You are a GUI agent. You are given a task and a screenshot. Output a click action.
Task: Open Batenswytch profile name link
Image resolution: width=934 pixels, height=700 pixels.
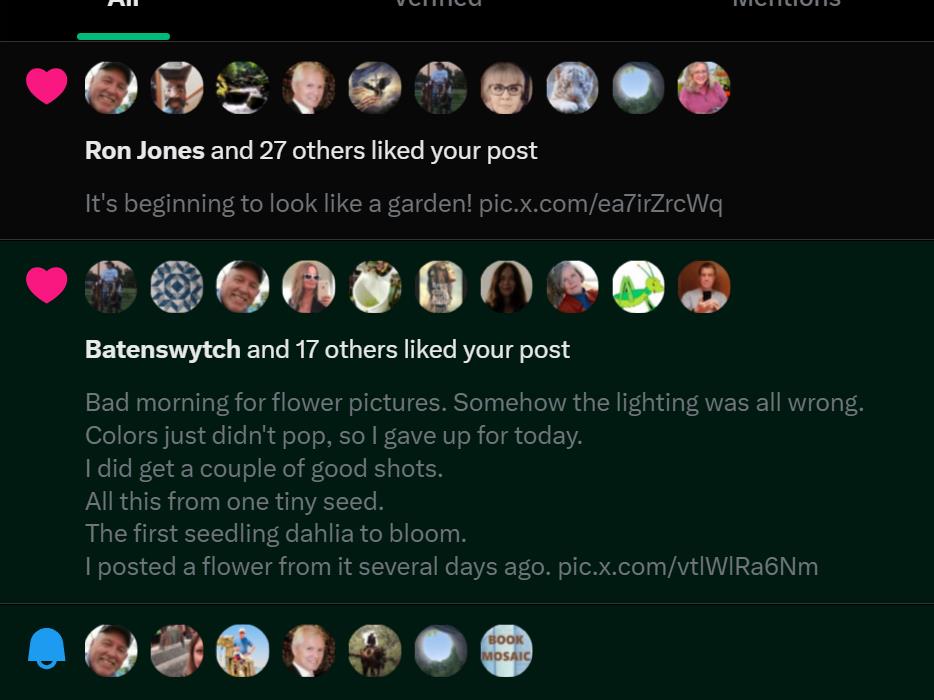(x=163, y=350)
